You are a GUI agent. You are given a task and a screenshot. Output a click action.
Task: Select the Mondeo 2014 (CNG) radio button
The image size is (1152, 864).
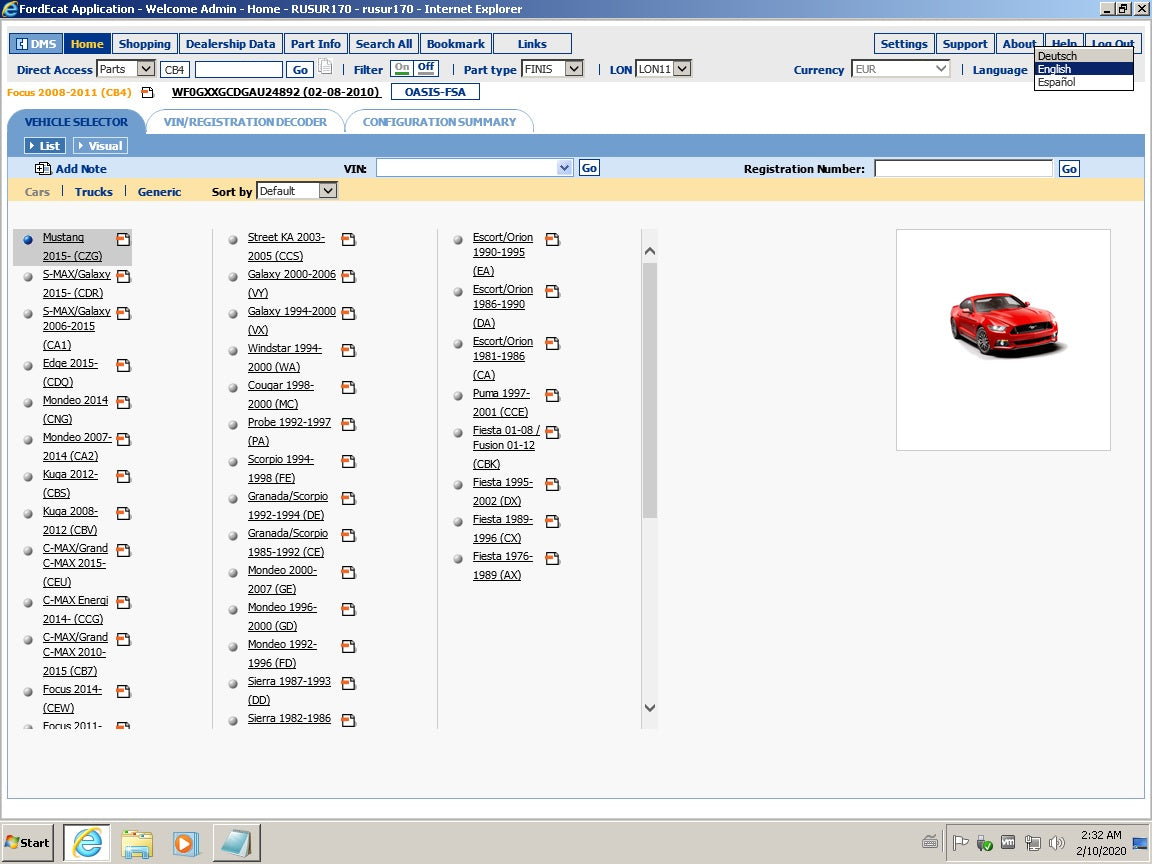(28, 401)
